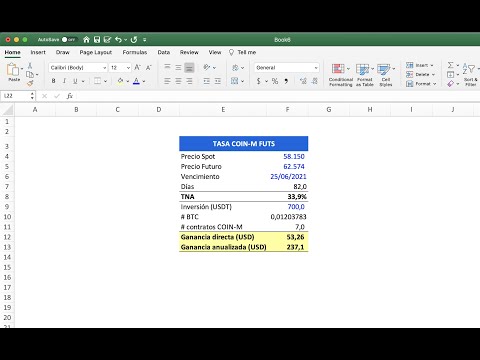Open Format as Table gallery

(x=365, y=75)
